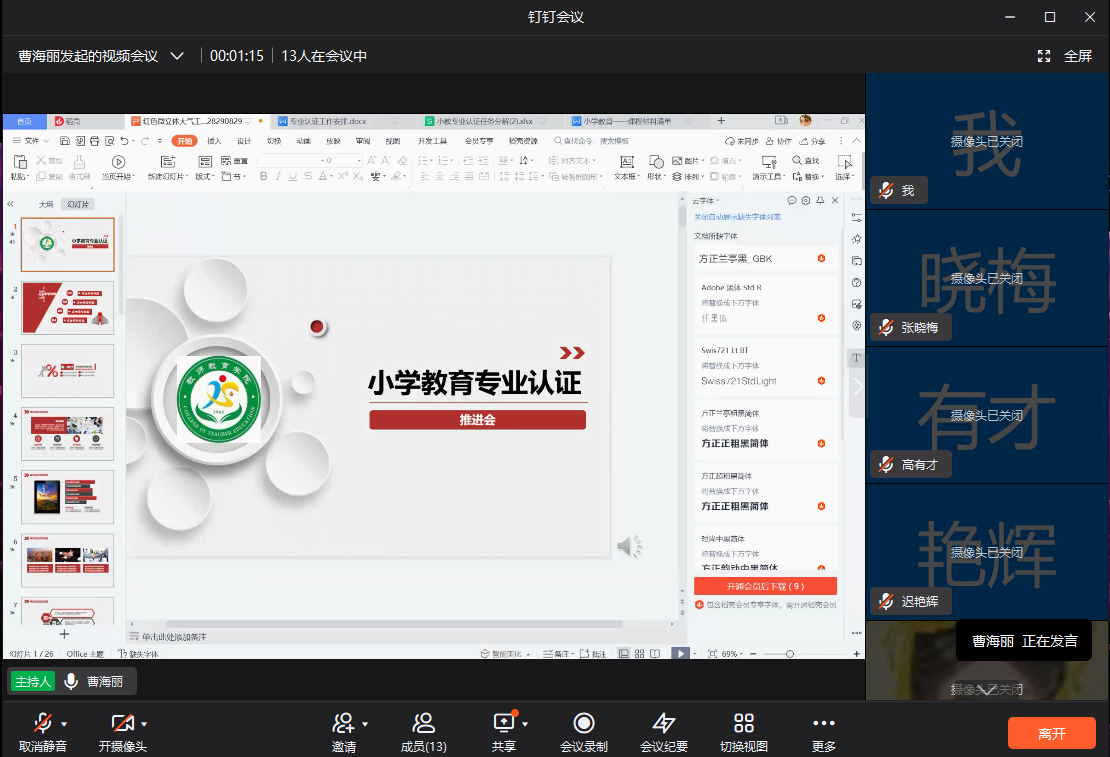Click the red 离开 leave button

pyautogui.click(x=1051, y=733)
